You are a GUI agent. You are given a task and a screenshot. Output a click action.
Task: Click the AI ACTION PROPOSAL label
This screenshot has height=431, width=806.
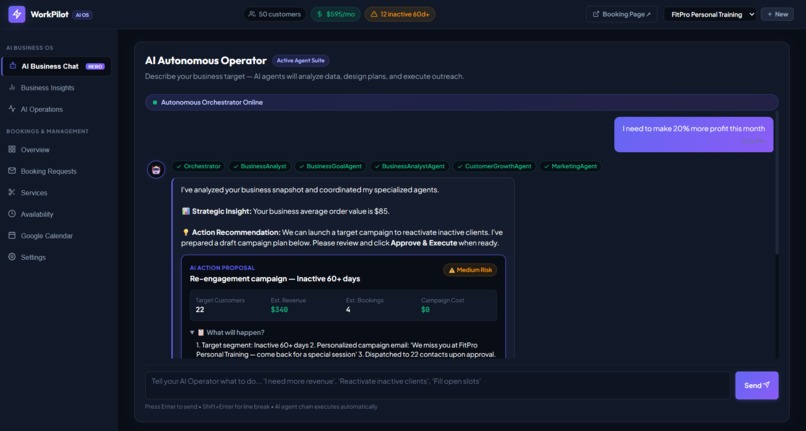pyautogui.click(x=222, y=268)
